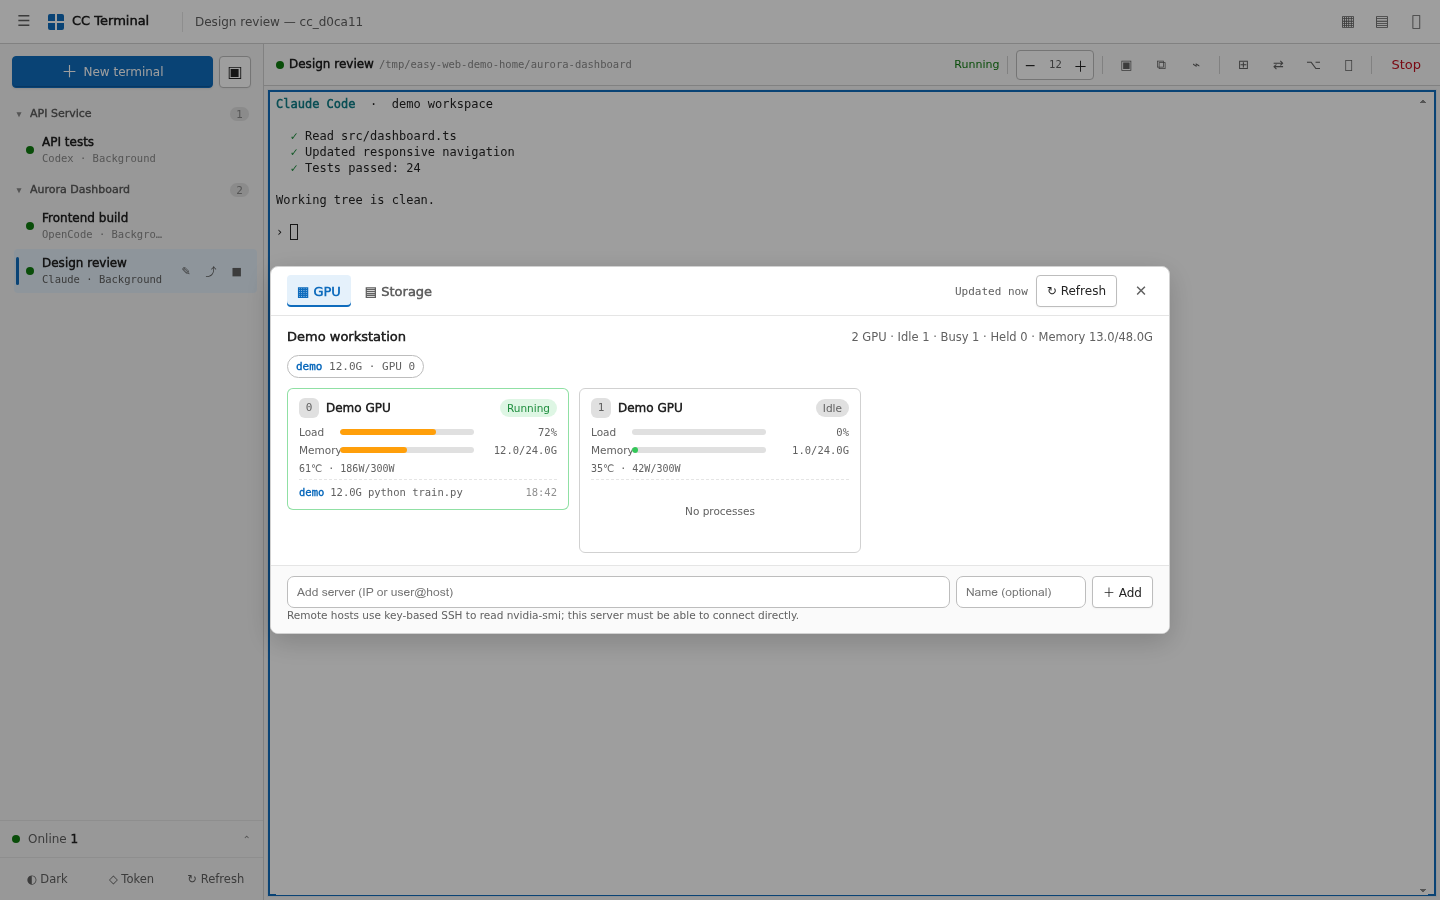The image size is (1440, 900).
Task: Click the narrow rectangle icon in title bar
Action: click(x=1416, y=22)
